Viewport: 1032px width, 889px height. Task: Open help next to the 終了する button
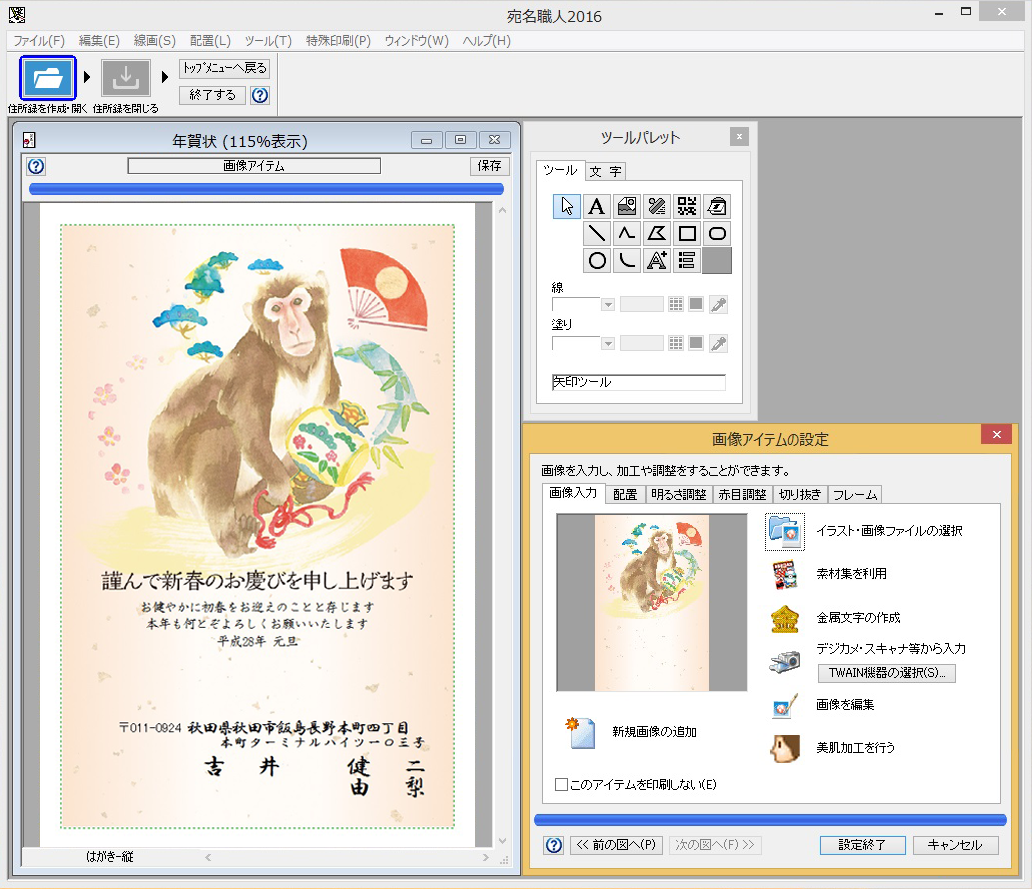260,95
